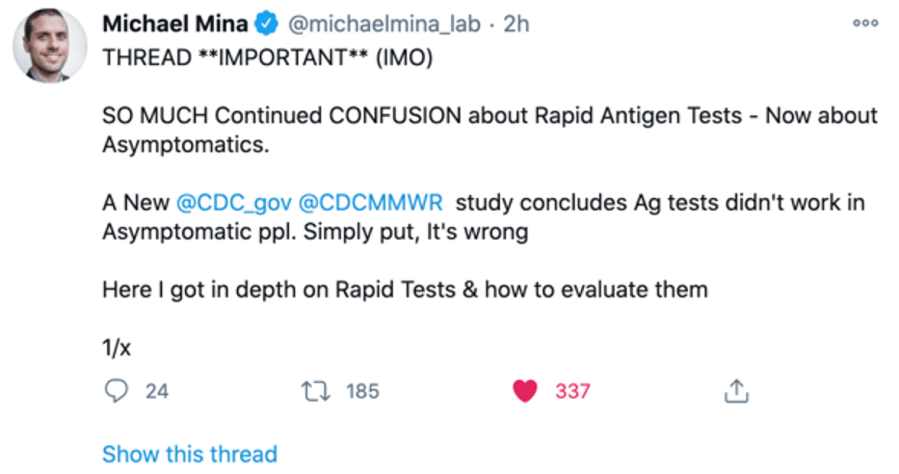Click the 2h timestamp

[516, 24]
